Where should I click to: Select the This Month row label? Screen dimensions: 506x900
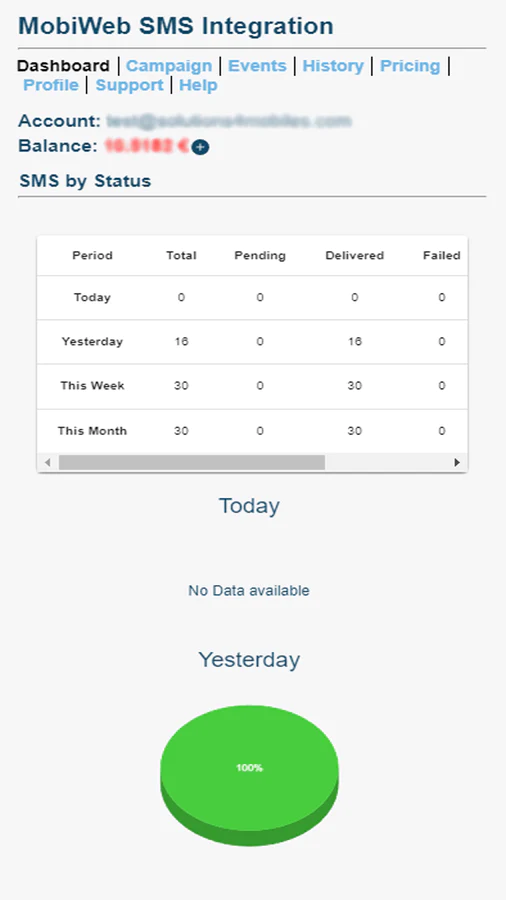[x=92, y=430]
